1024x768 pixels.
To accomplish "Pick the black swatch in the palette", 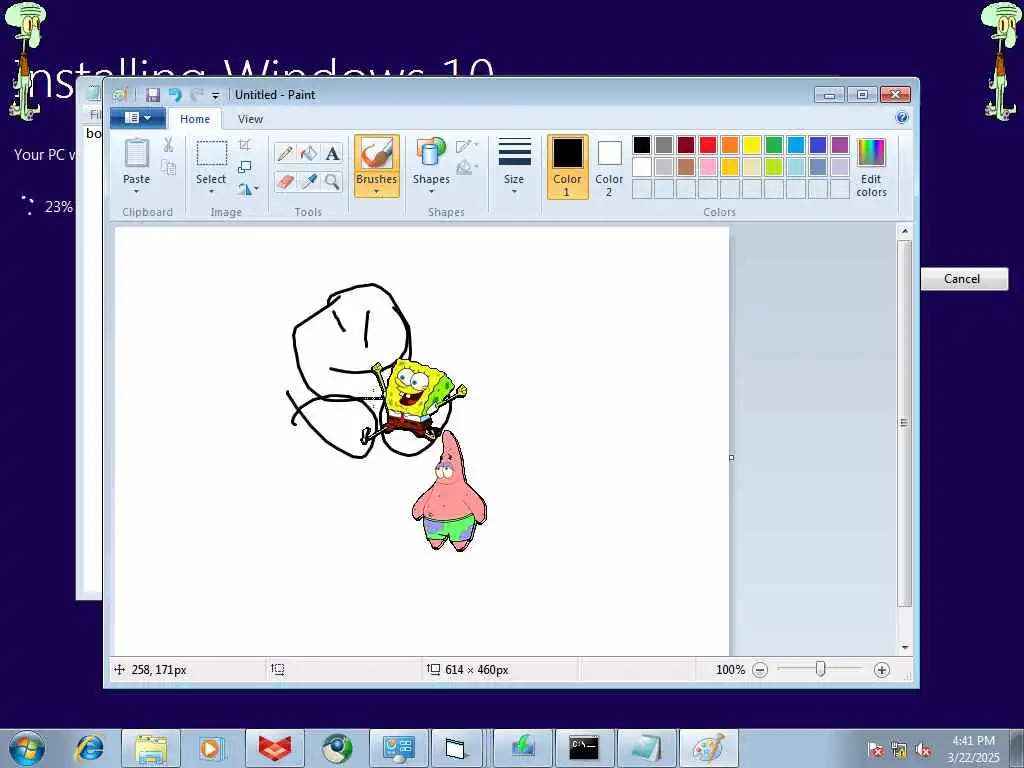I will pos(642,145).
